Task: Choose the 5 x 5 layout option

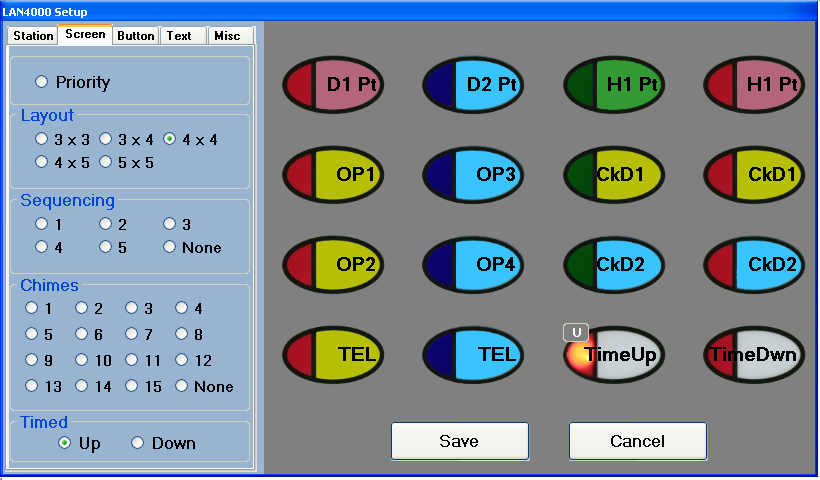Action: click(106, 161)
